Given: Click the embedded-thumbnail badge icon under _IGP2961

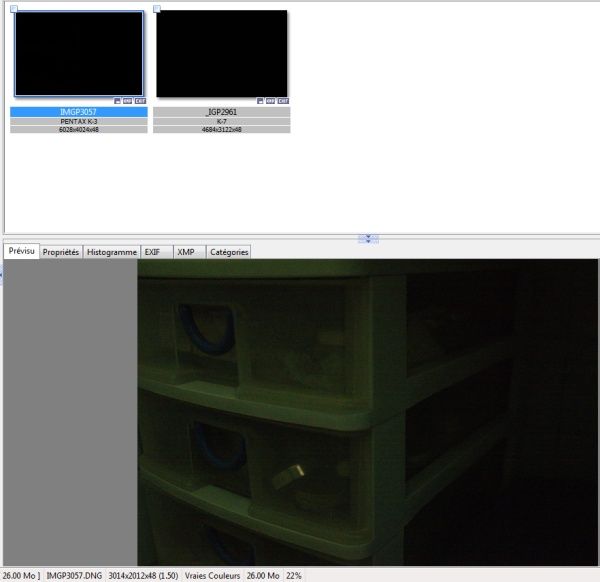Looking at the screenshot, I should pos(260,101).
